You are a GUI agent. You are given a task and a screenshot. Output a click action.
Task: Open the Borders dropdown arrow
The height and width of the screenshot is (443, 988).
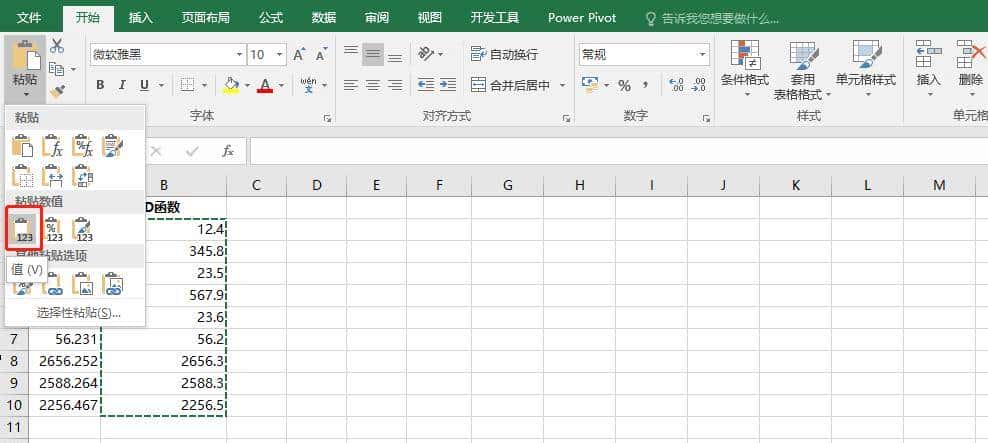click(x=205, y=85)
